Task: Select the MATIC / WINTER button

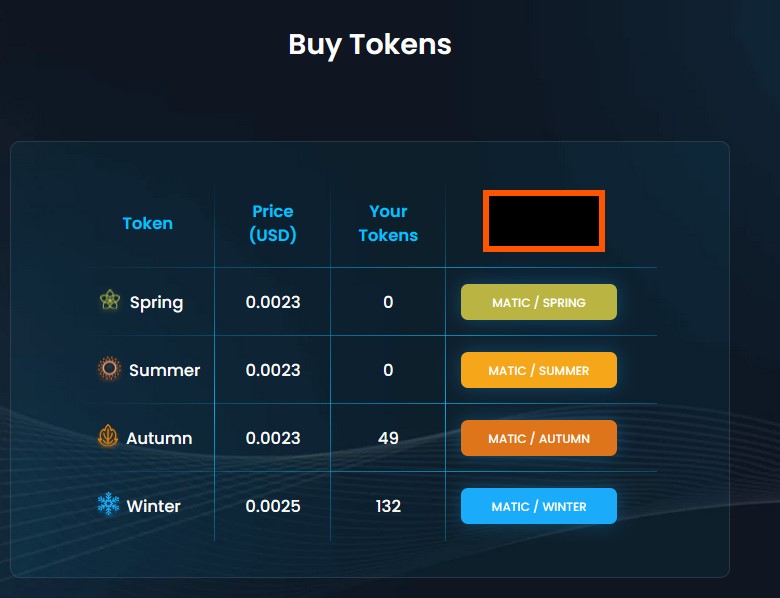Action: tap(539, 506)
